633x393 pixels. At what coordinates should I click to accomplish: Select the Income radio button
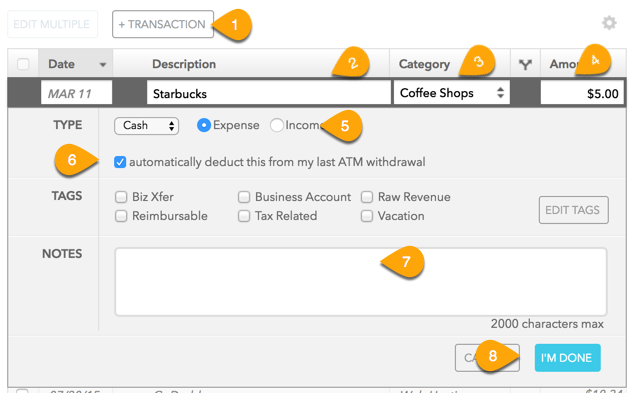click(277, 125)
